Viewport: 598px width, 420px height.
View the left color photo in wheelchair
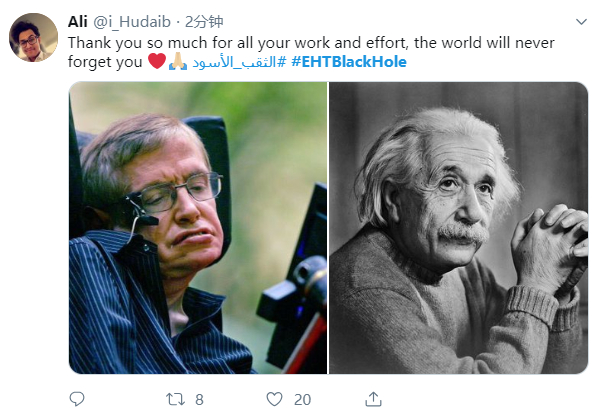coord(198,228)
